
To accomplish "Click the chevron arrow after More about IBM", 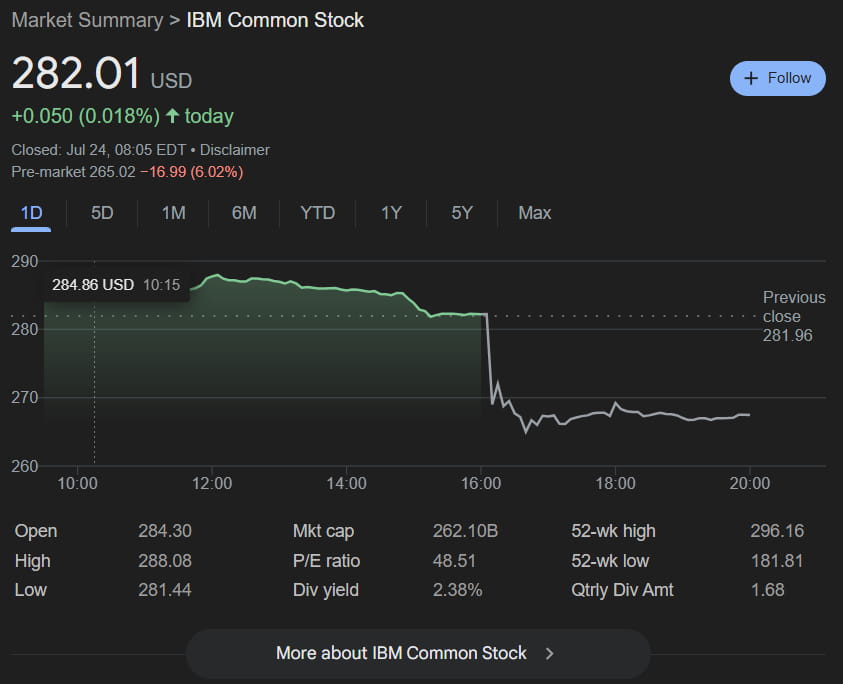I will pos(549,653).
